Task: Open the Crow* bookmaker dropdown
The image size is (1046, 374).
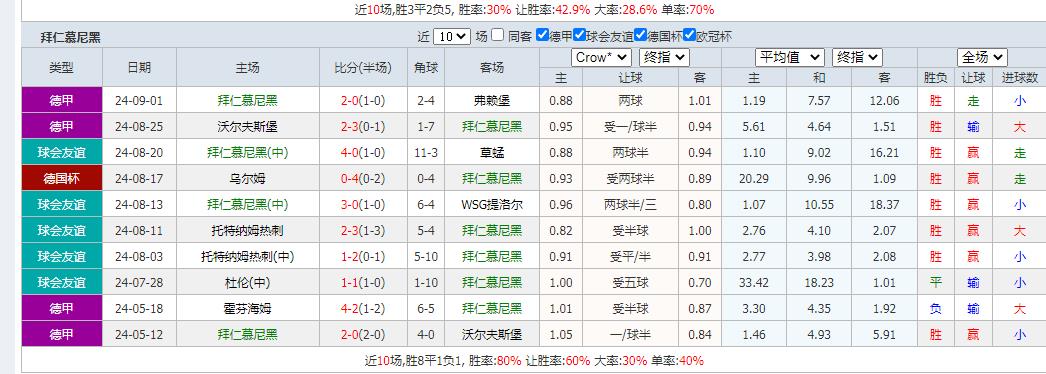Action: click(x=601, y=57)
